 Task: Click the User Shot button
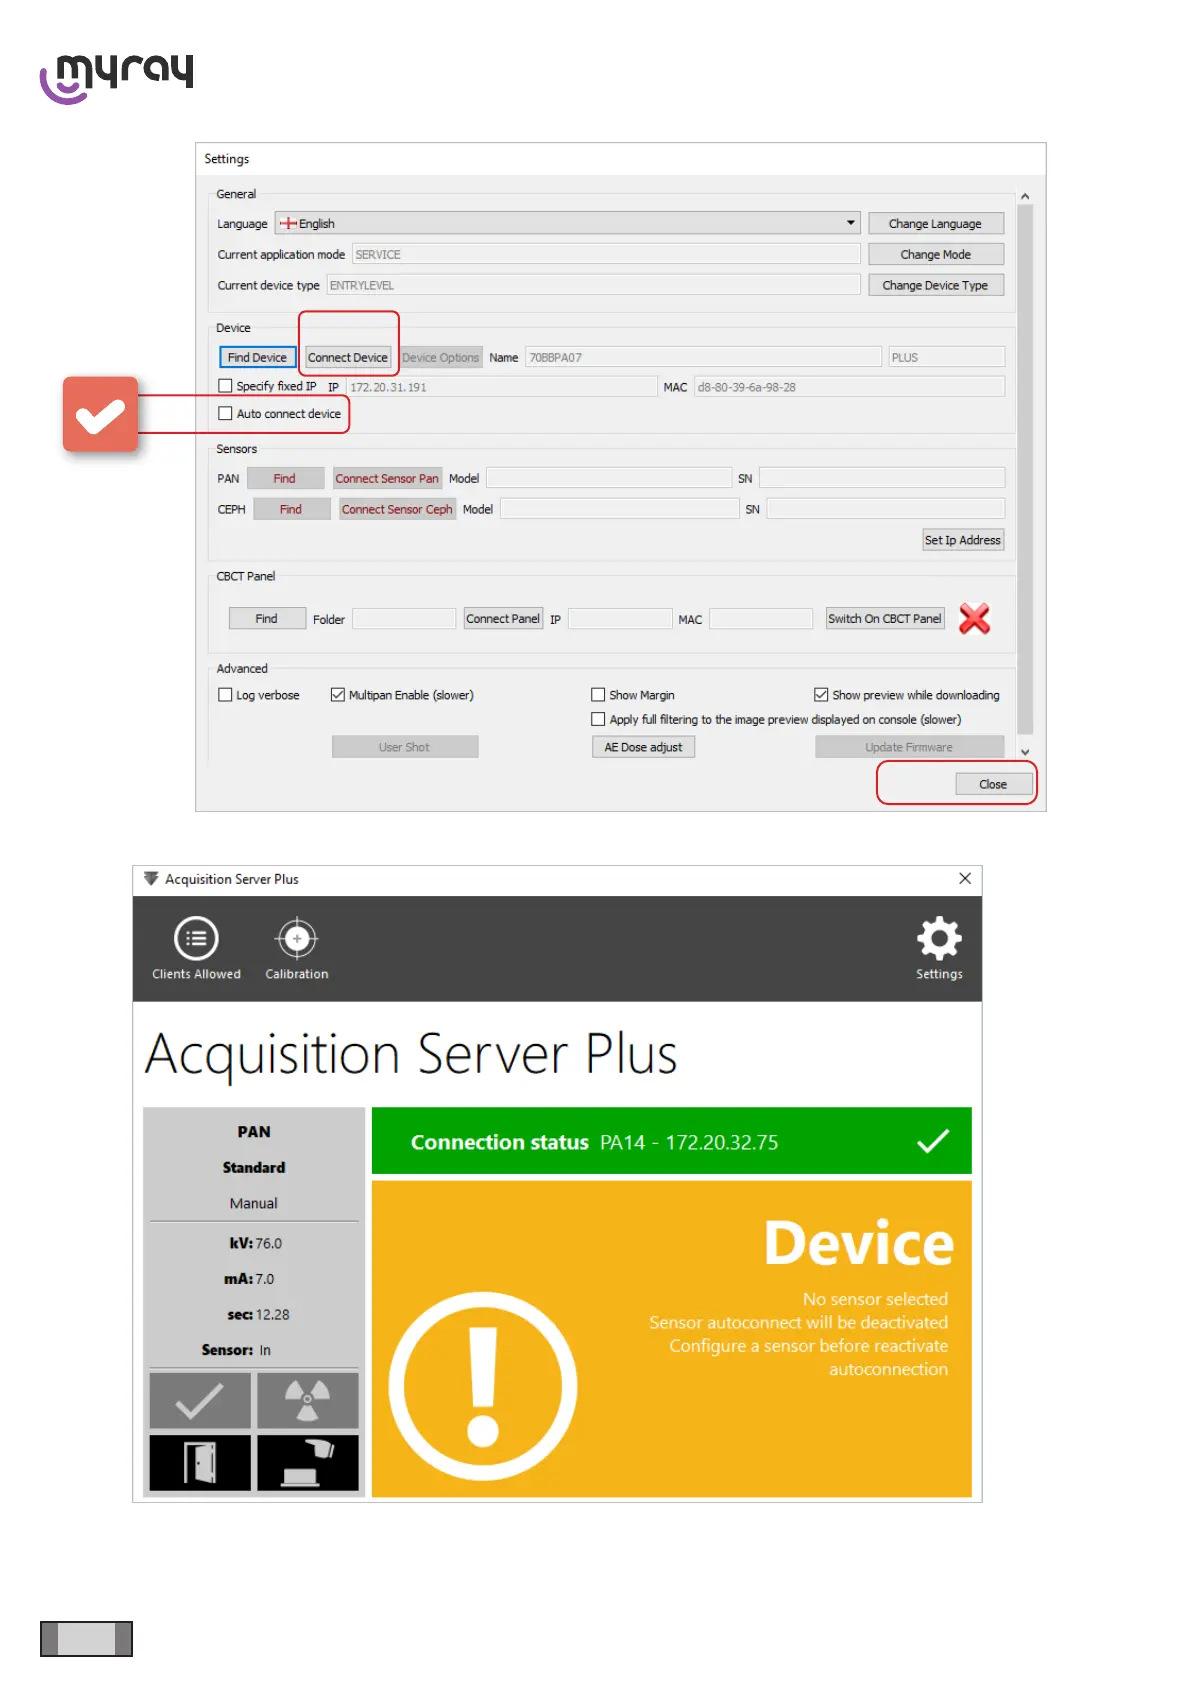[405, 747]
